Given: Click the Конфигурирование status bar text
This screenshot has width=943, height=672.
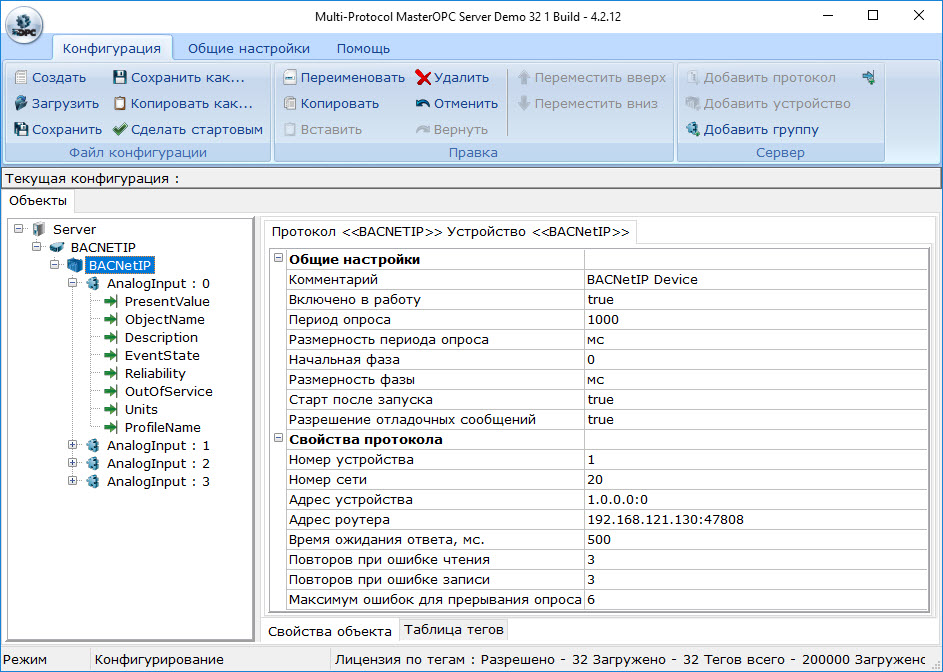Looking at the screenshot, I should point(159,659).
